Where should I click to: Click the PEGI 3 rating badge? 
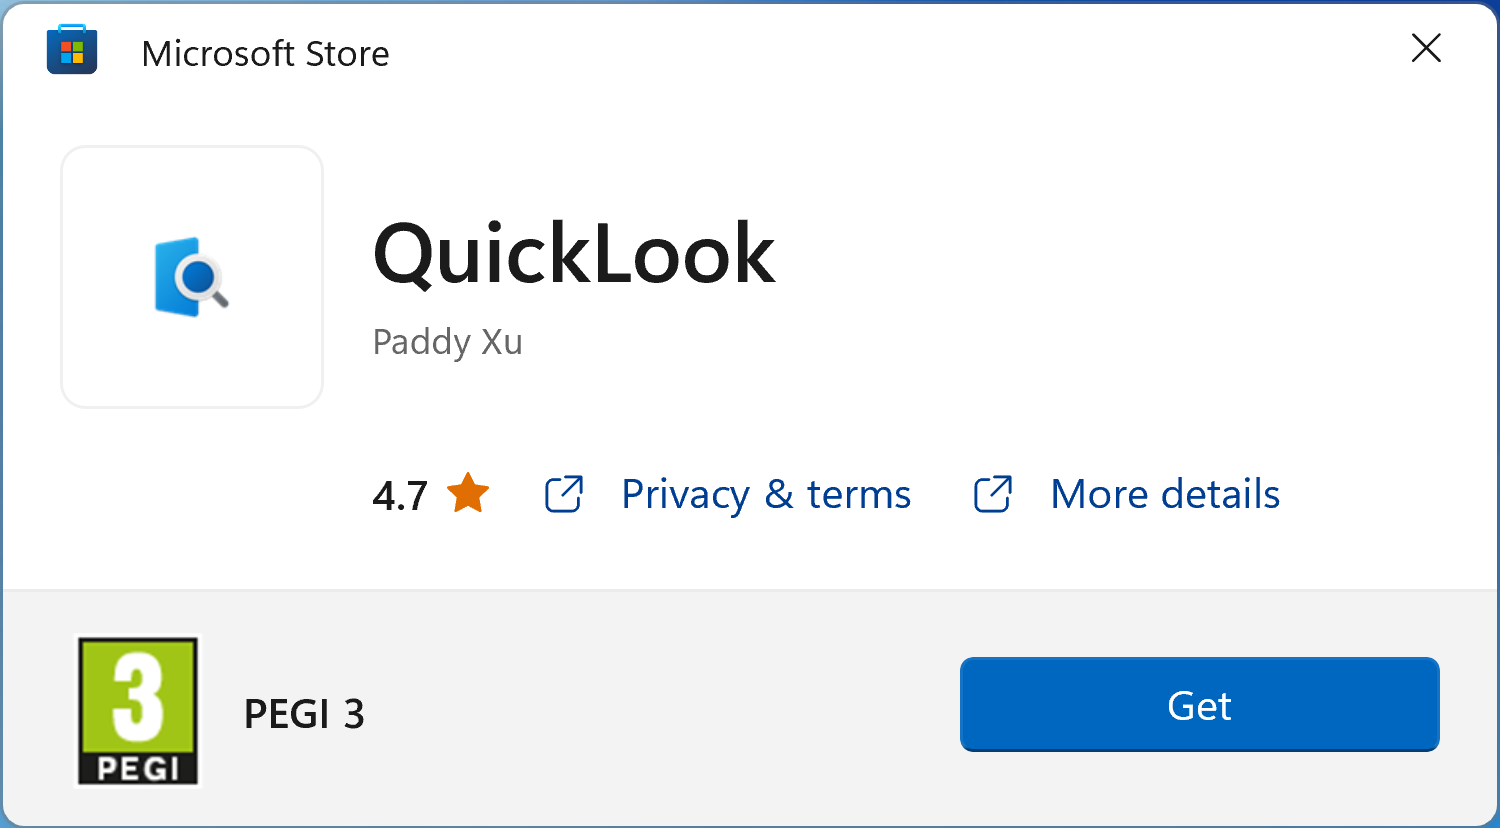pos(137,711)
